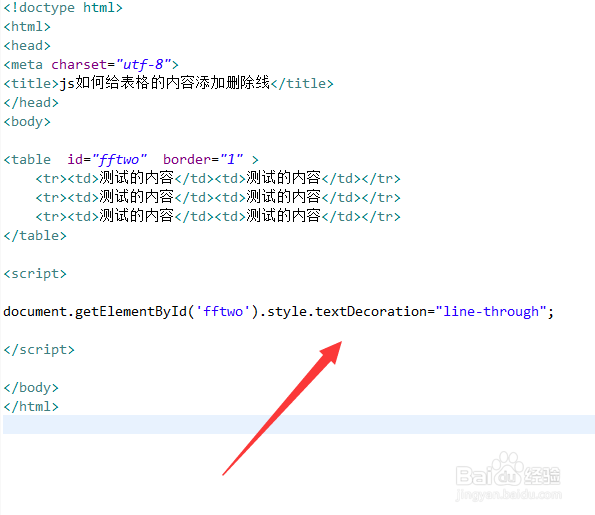Click the closing </script> tag
Image resolution: width=595 pixels, height=515 pixels.
coord(39,350)
